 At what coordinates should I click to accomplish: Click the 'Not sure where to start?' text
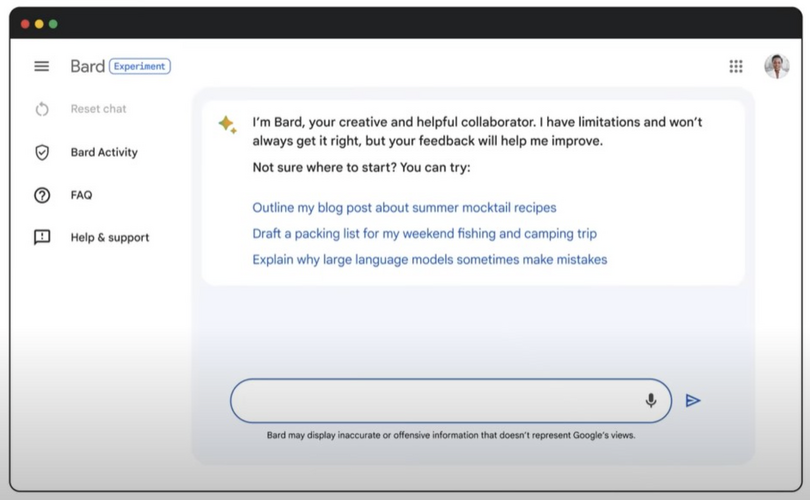coord(361,167)
